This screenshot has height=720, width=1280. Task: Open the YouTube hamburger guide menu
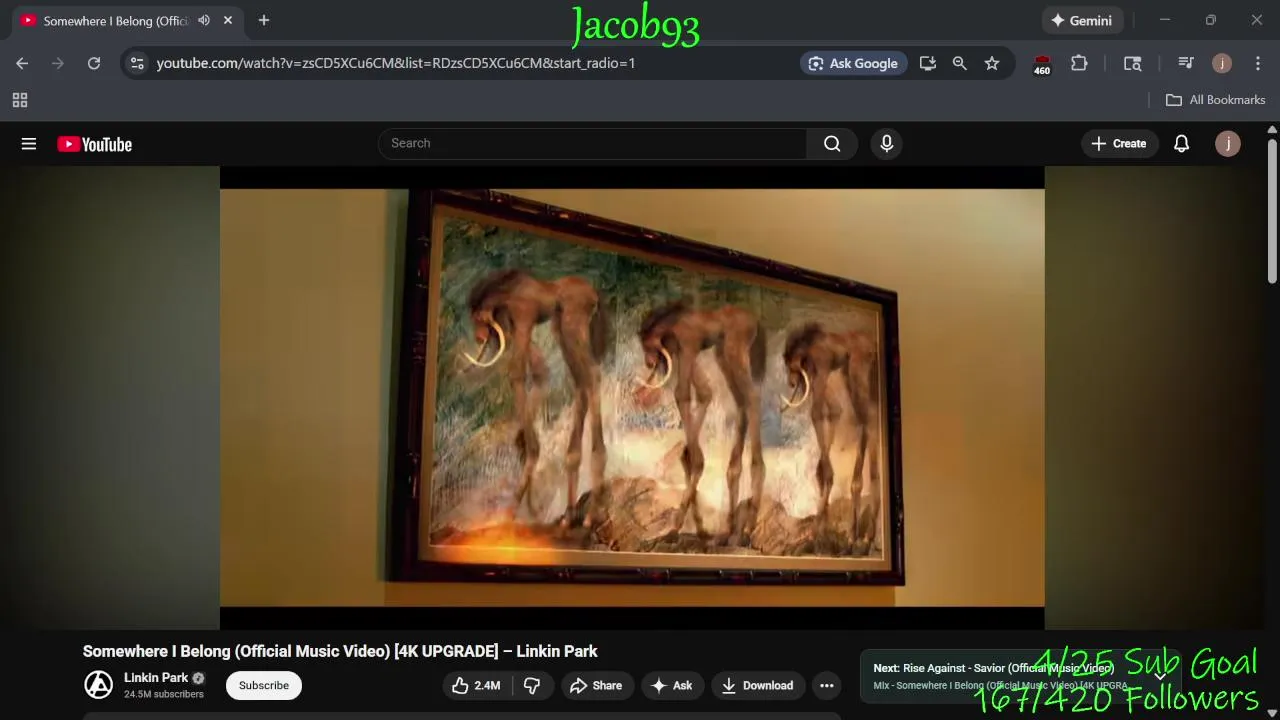[29, 144]
